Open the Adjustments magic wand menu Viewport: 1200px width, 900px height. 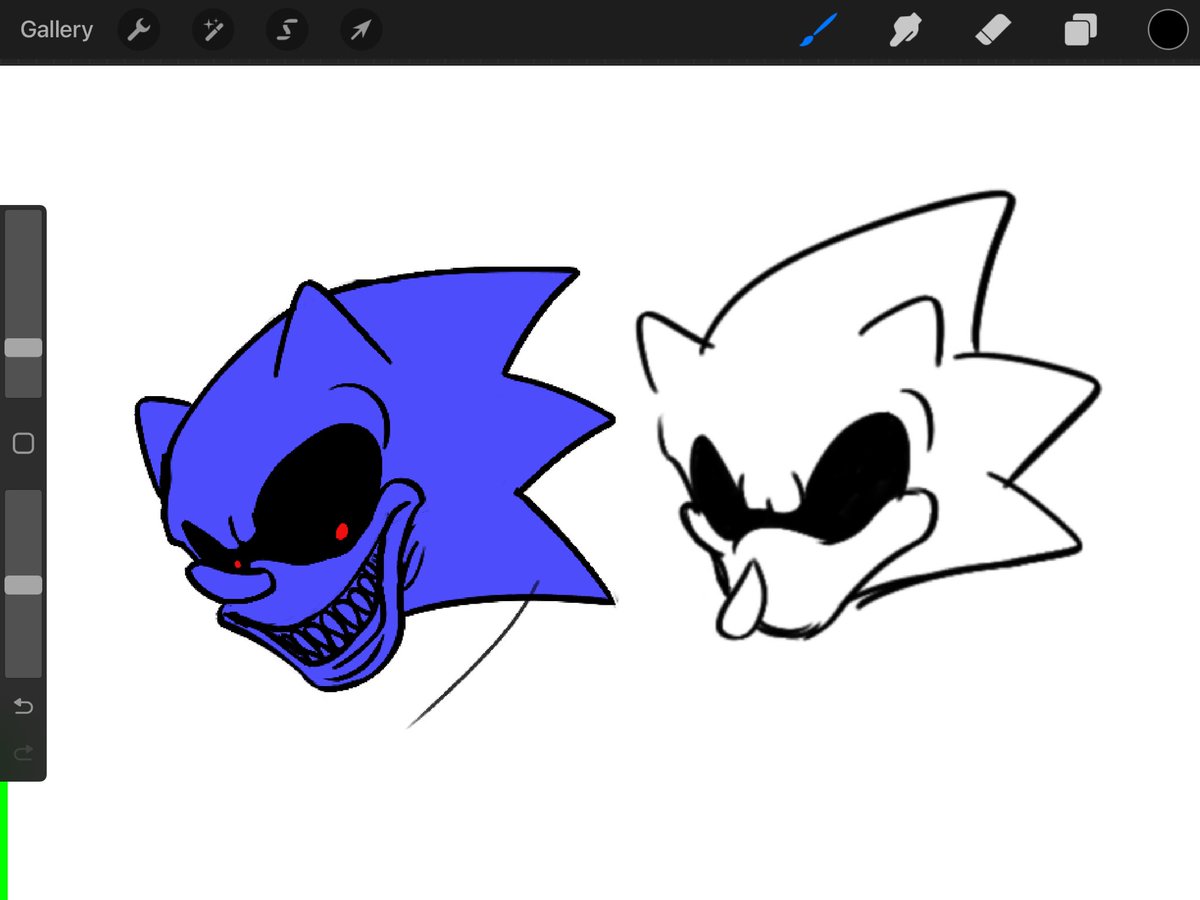(213, 31)
